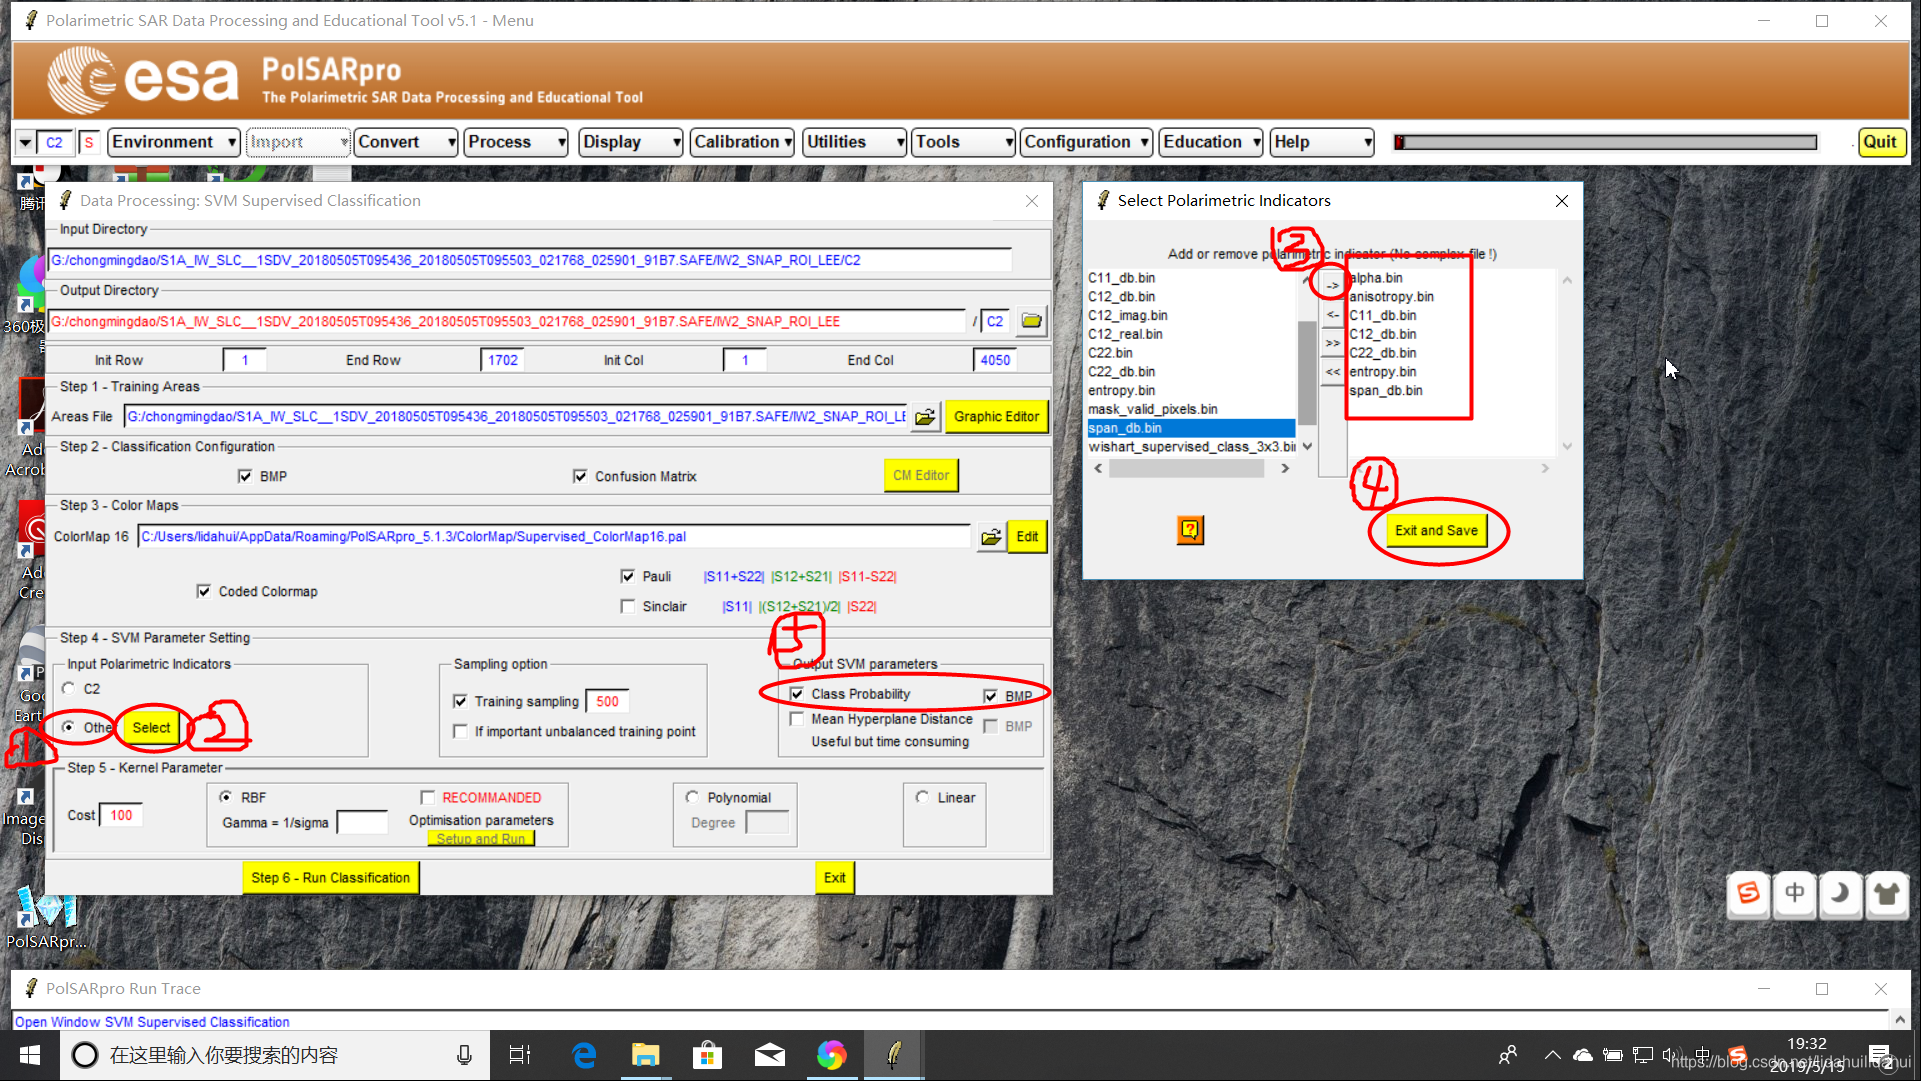Enable the Sinclair color option checkbox
This screenshot has height=1081, width=1921.
coord(628,606)
